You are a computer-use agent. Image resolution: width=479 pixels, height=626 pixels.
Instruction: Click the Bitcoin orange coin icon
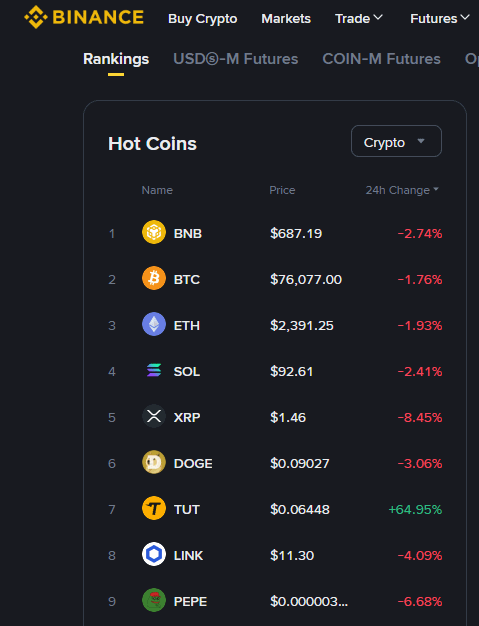(154, 278)
